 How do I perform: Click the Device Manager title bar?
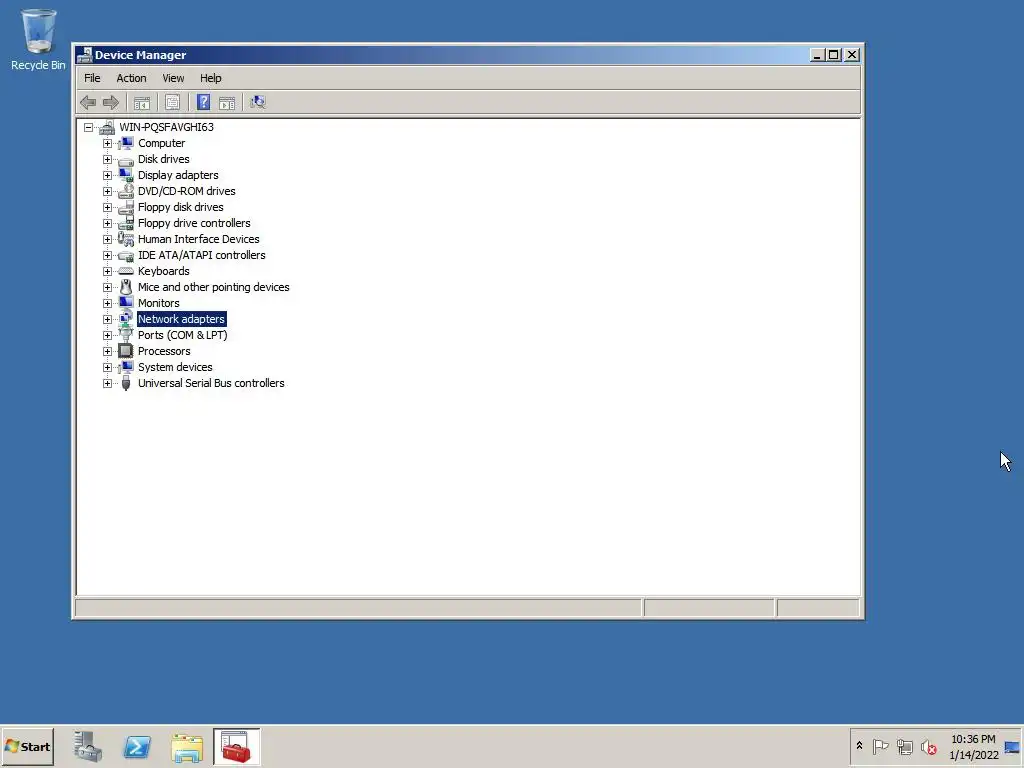tap(444, 55)
